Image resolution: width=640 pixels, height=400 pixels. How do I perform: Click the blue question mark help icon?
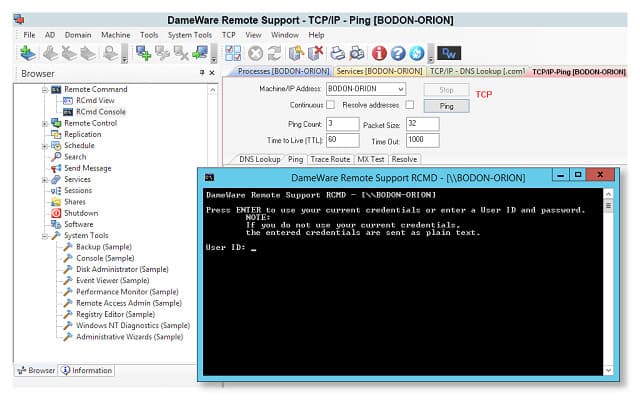(x=398, y=53)
